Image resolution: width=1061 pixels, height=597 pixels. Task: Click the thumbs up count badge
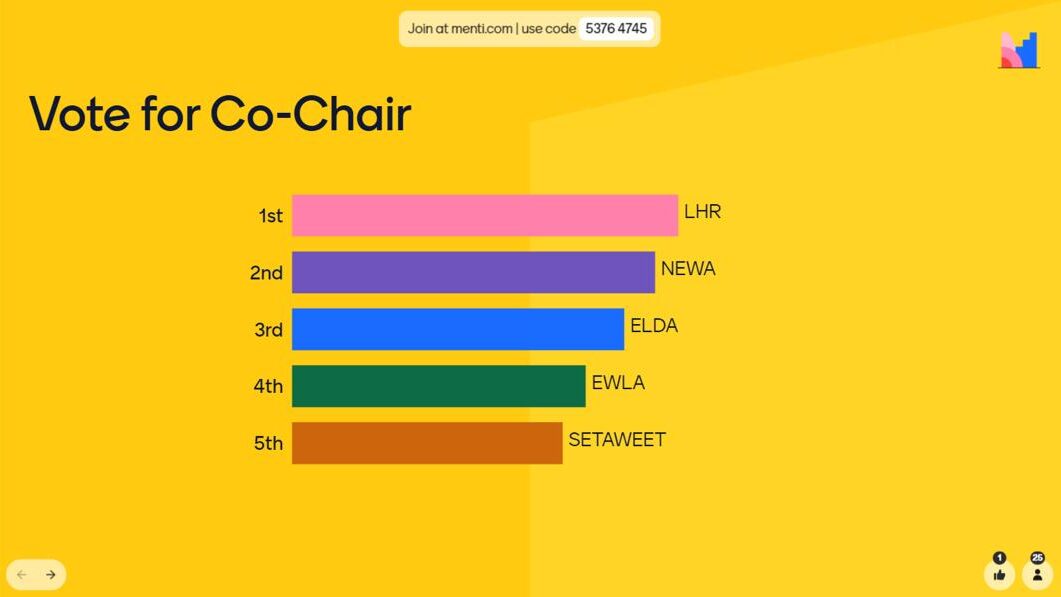coord(999,558)
